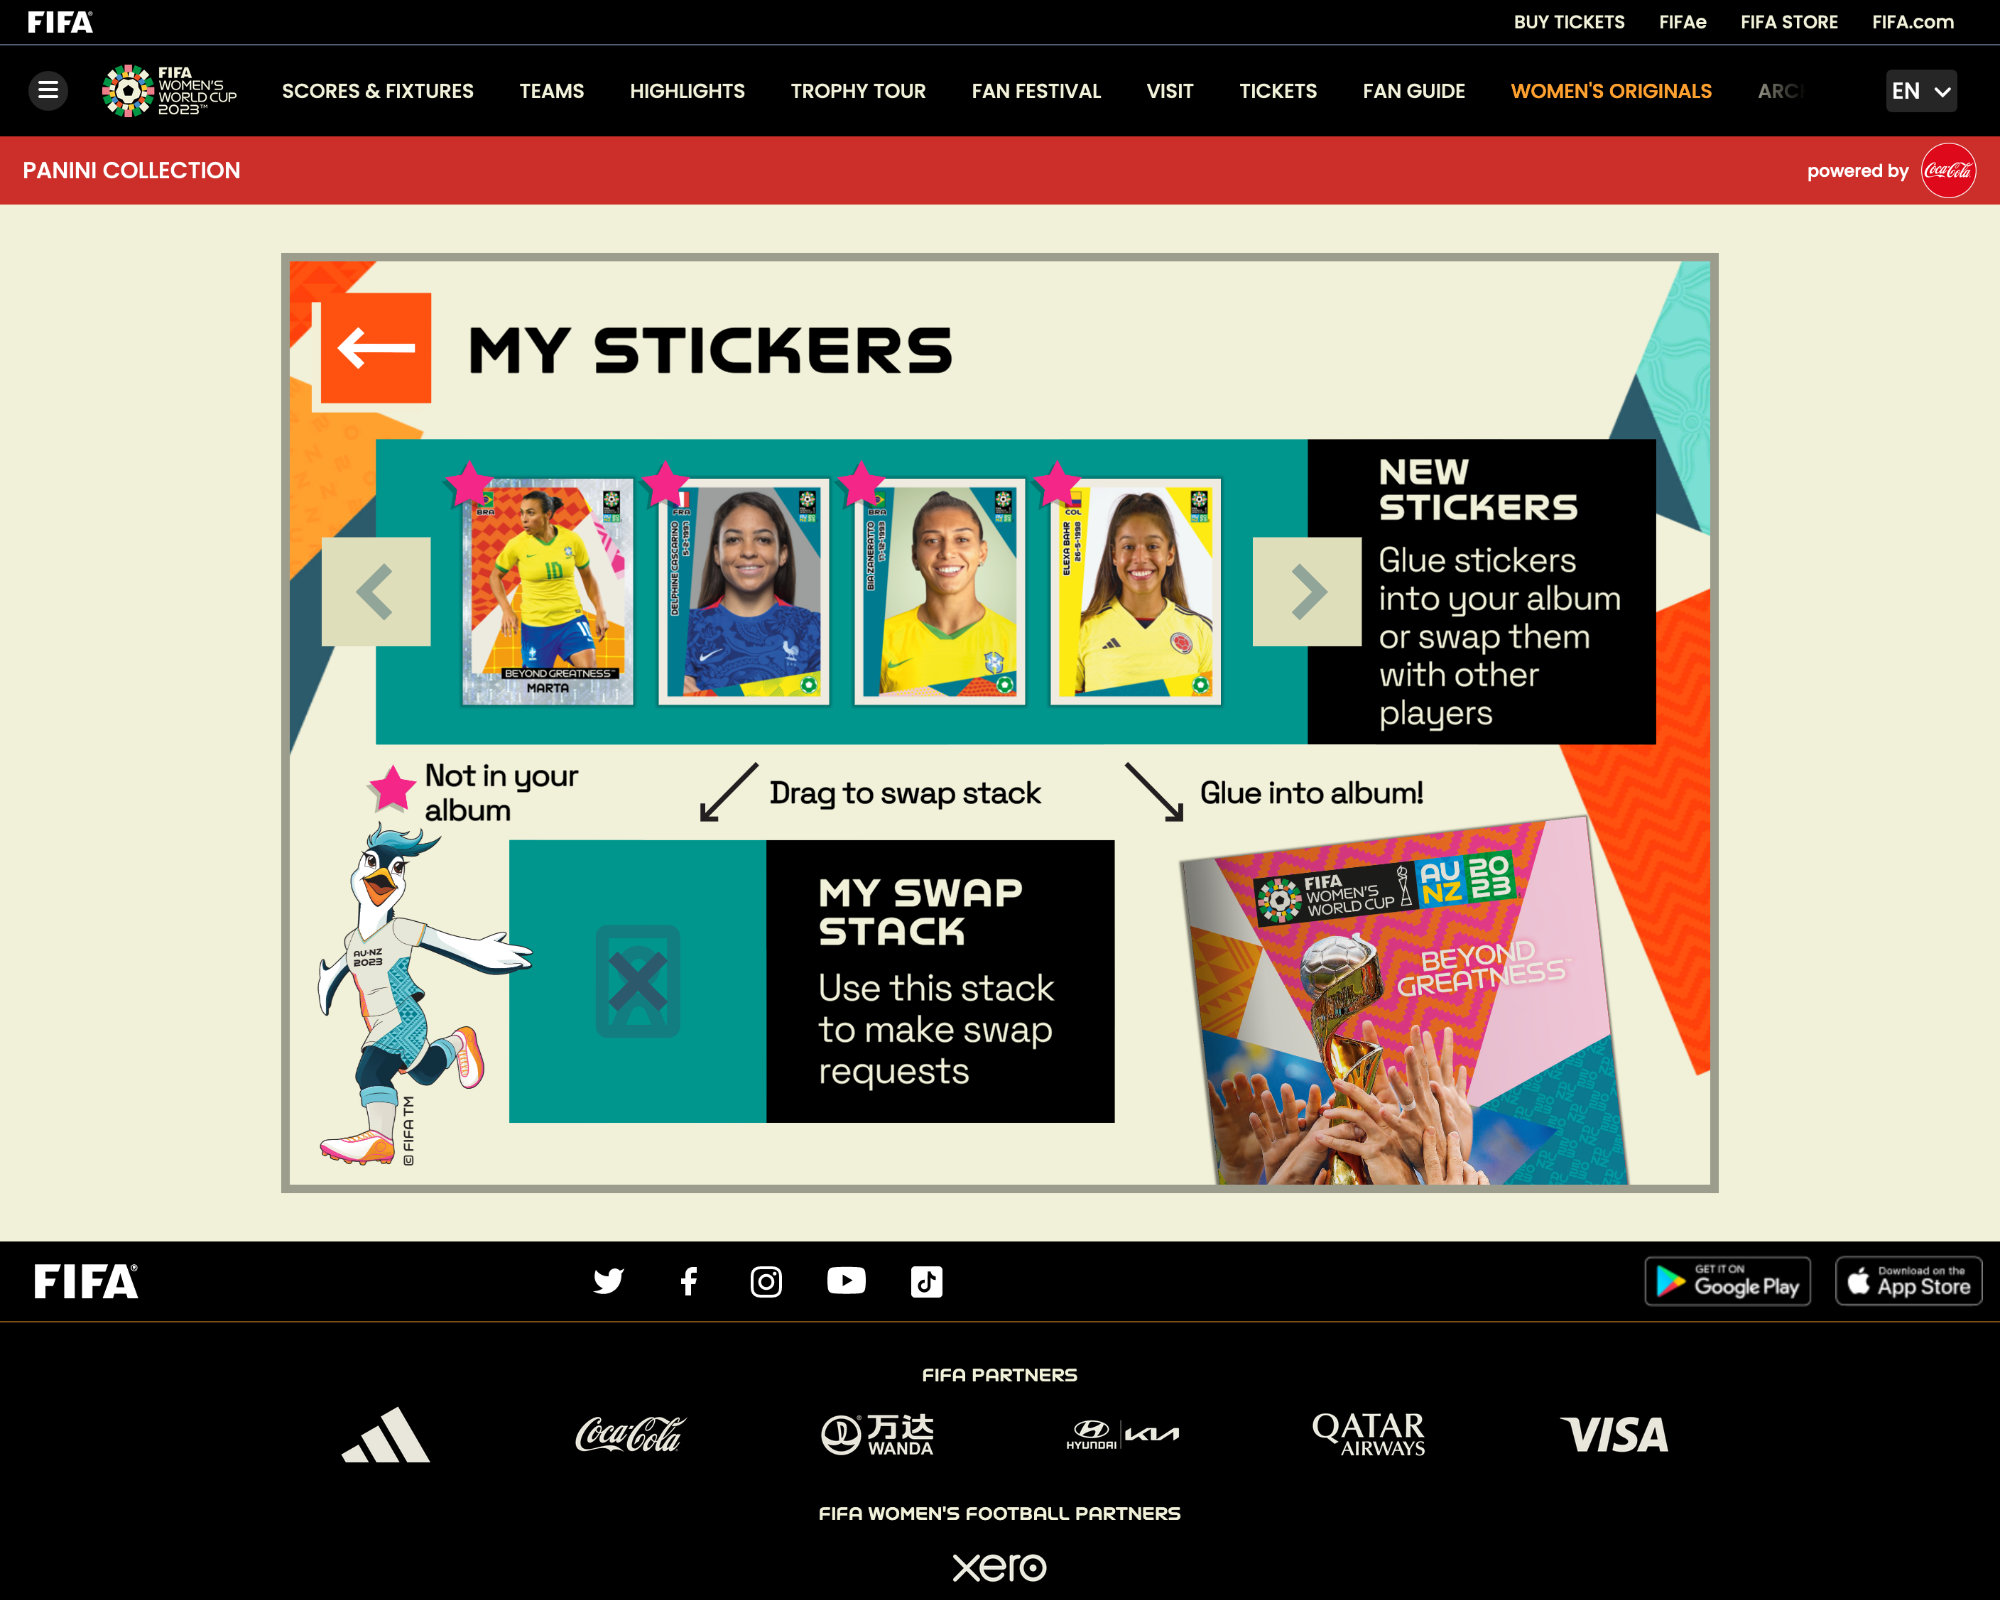Click the empty swap stack slot
The height and width of the screenshot is (1600, 2000).
(x=638, y=981)
